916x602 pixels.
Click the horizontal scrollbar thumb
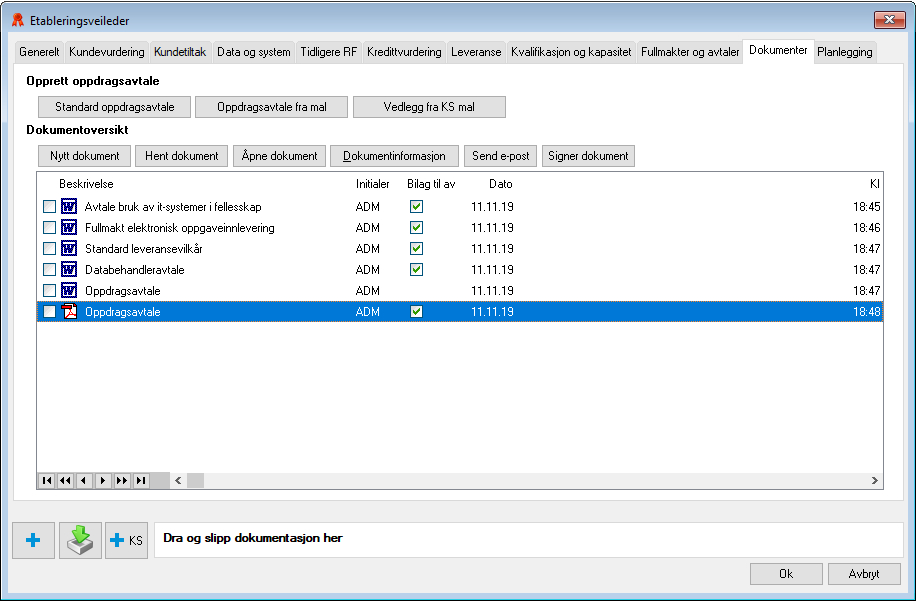click(x=195, y=480)
